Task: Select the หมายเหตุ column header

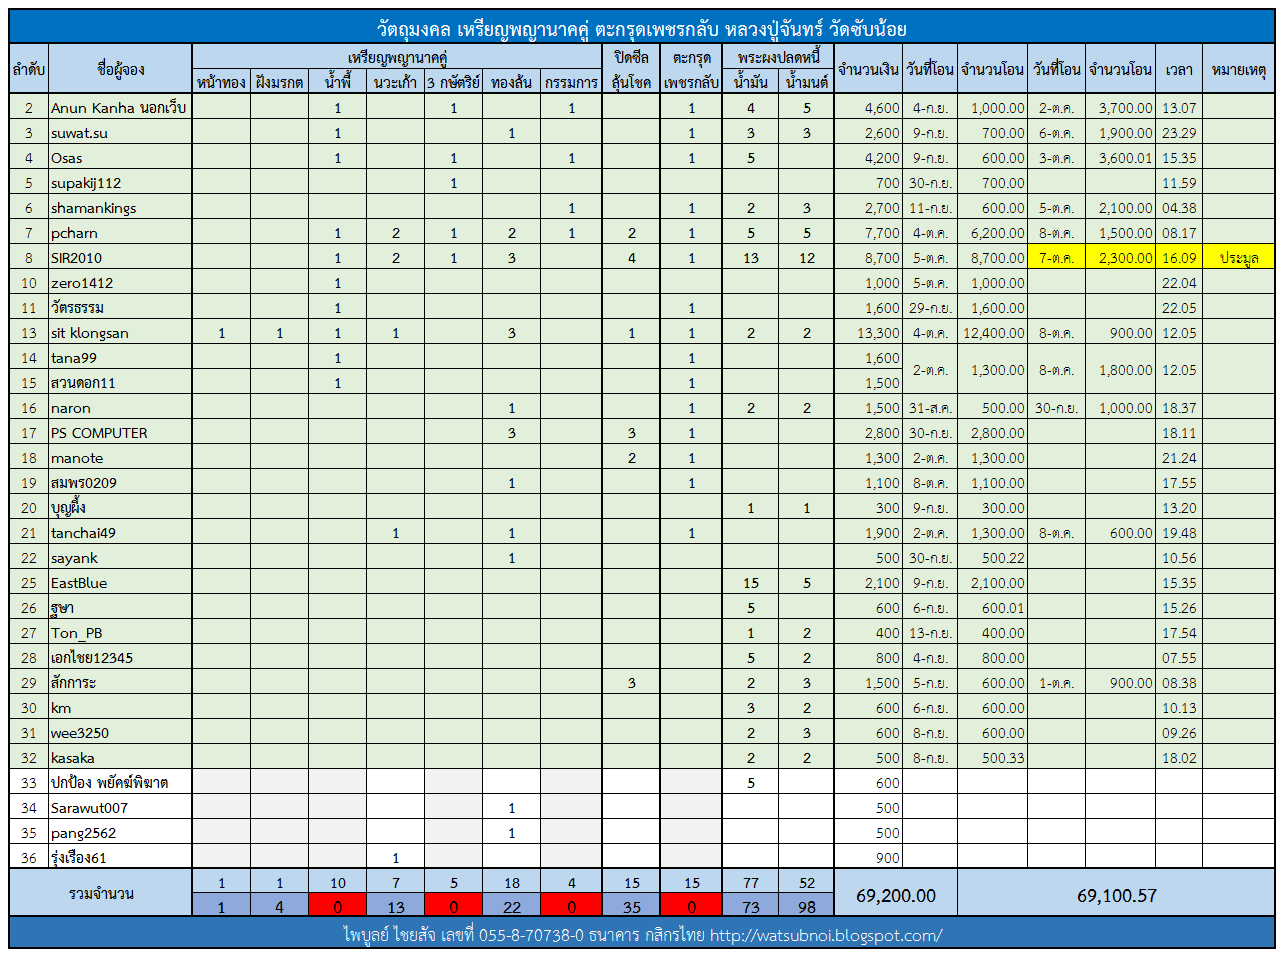Action: (x=1238, y=69)
